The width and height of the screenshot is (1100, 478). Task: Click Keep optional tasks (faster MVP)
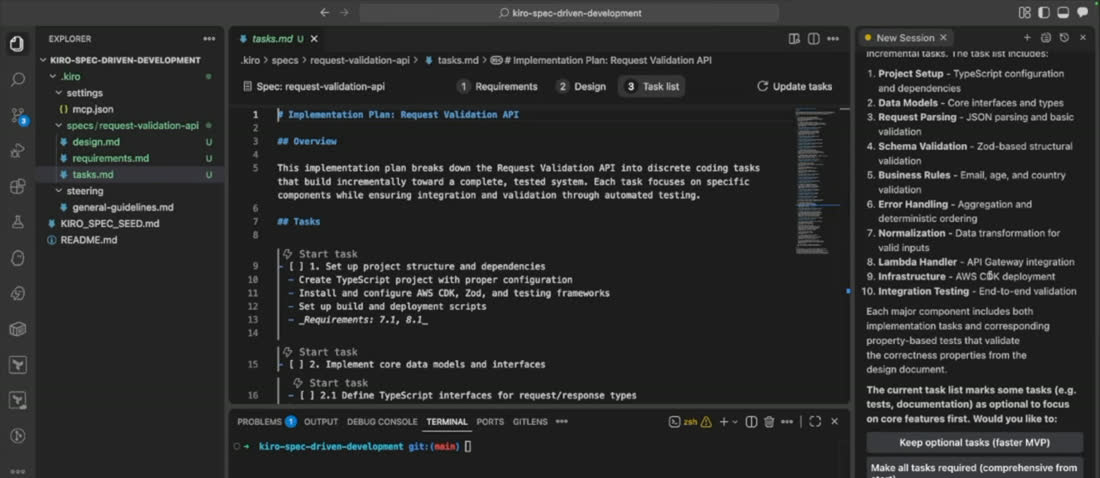[x=974, y=443]
